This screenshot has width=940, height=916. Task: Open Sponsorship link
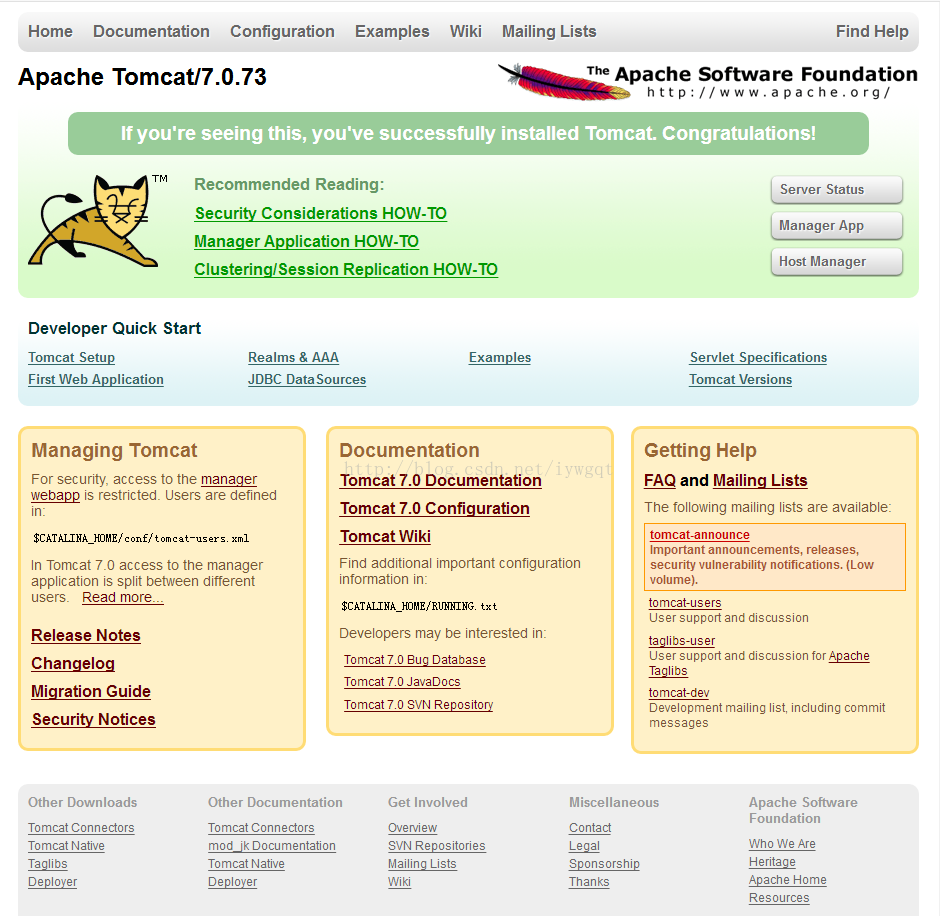(x=604, y=864)
